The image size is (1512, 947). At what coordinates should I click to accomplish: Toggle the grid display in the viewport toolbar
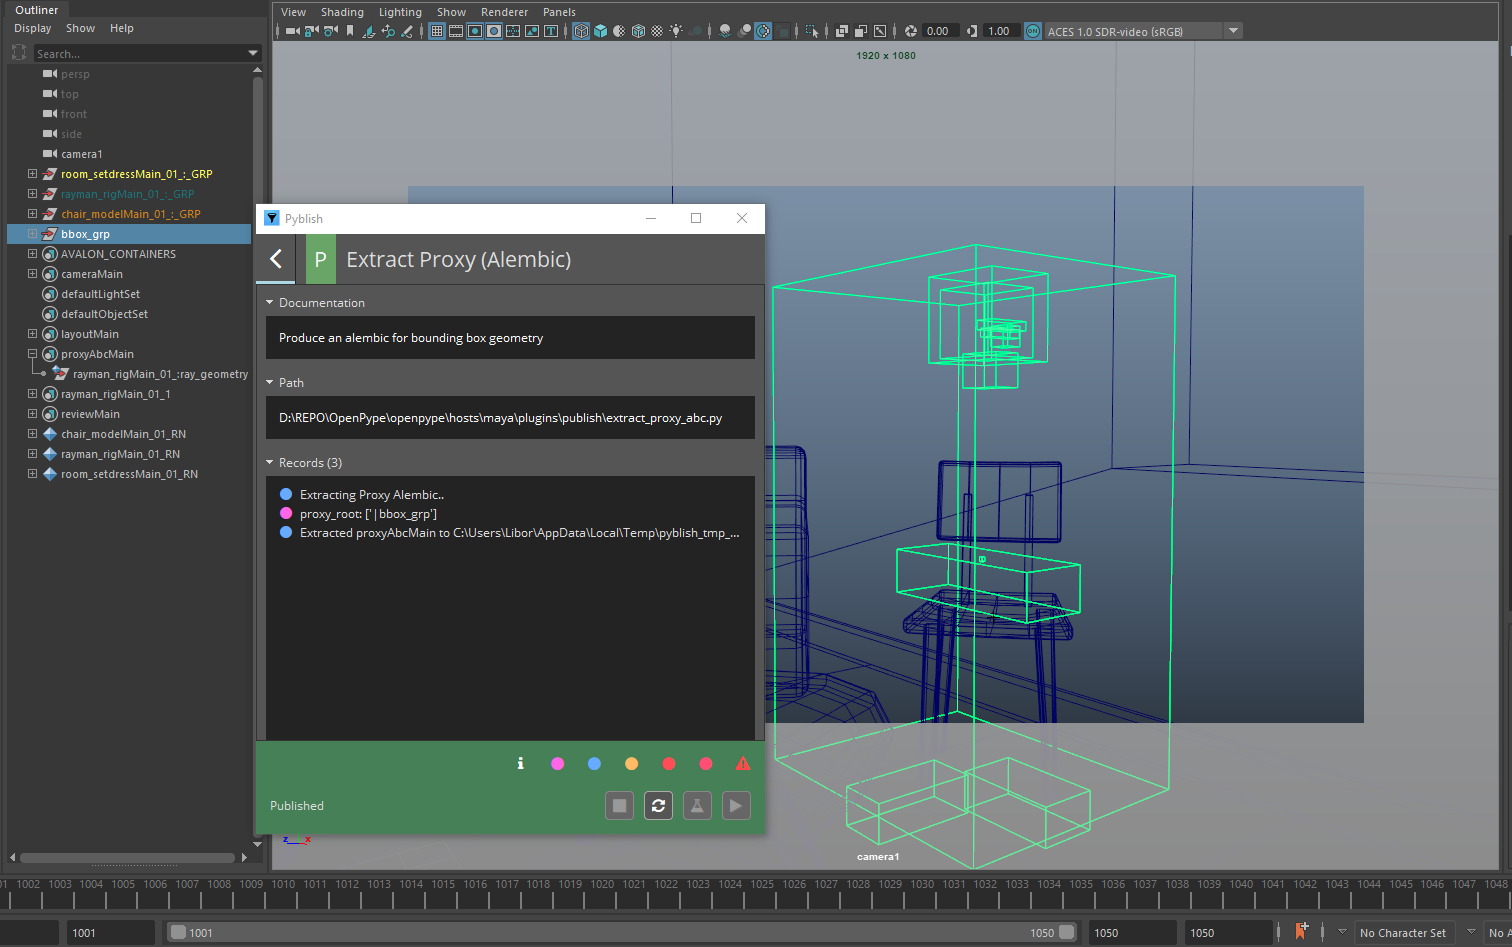pos(437,31)
